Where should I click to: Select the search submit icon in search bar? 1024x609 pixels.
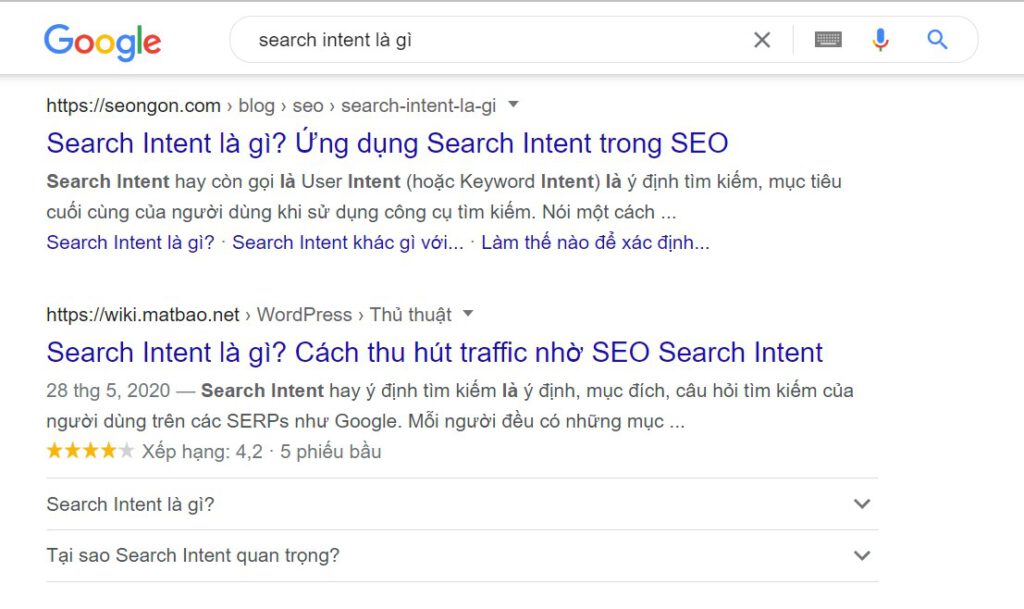[x=936, y=39]
